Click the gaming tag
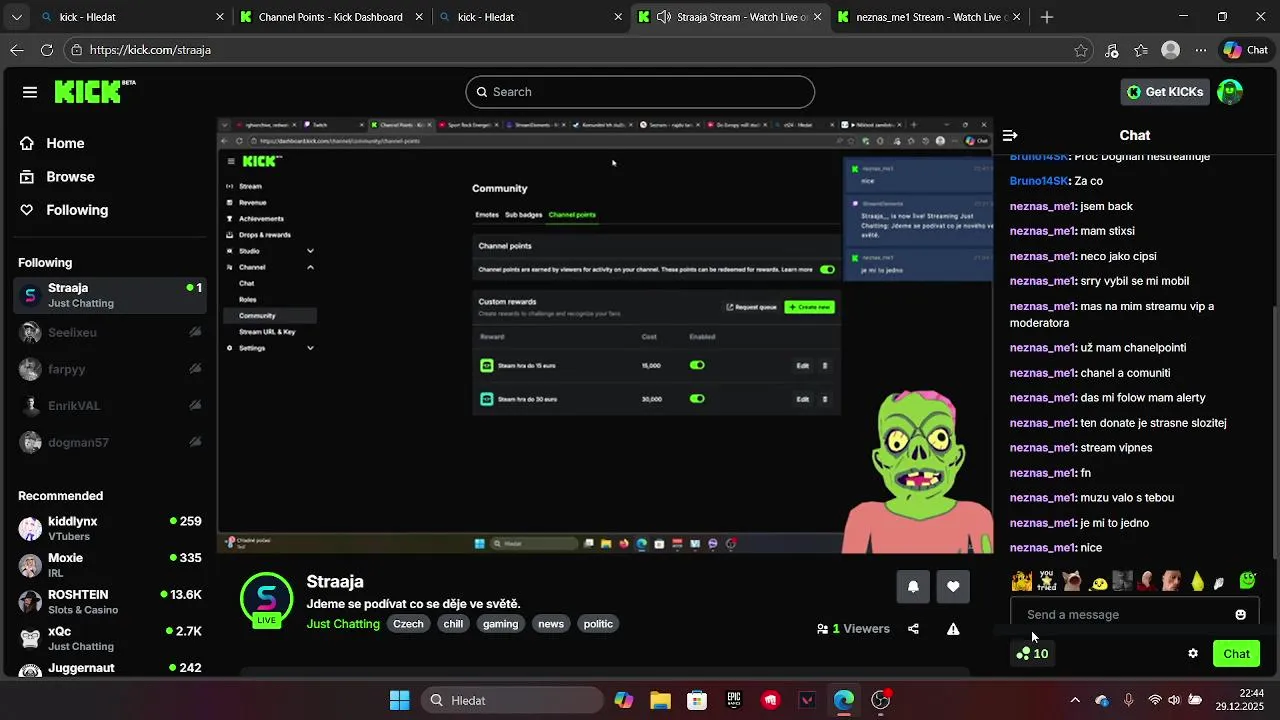1280x720 pixels. pos(500,624)
